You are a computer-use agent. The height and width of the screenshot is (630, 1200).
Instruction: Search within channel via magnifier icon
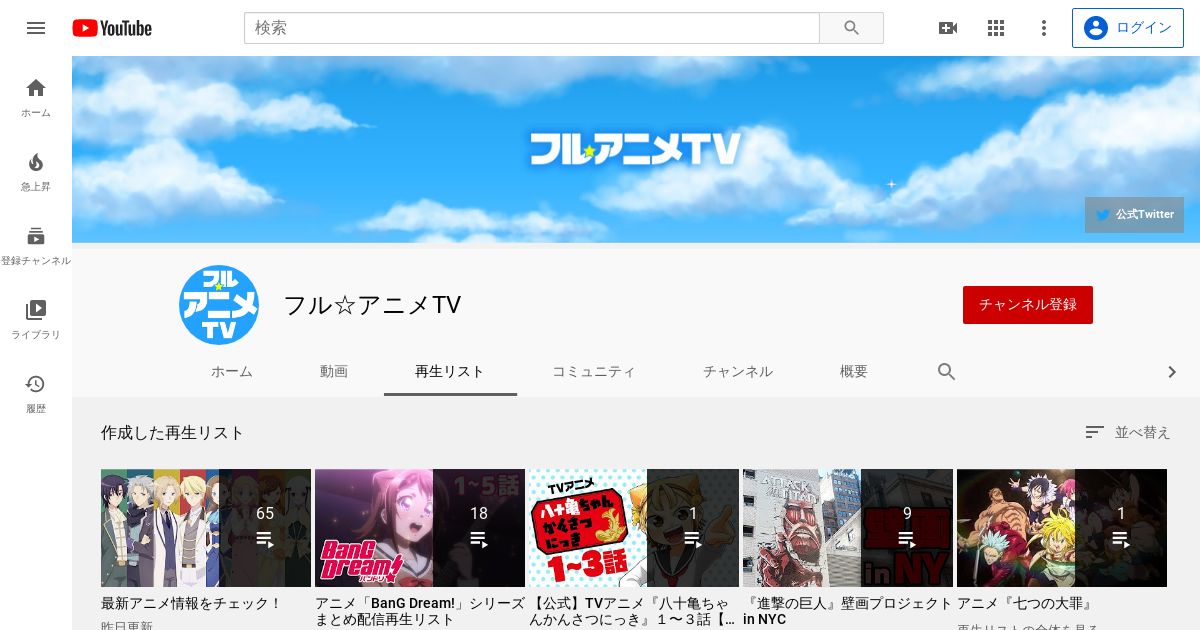[947, 372]
